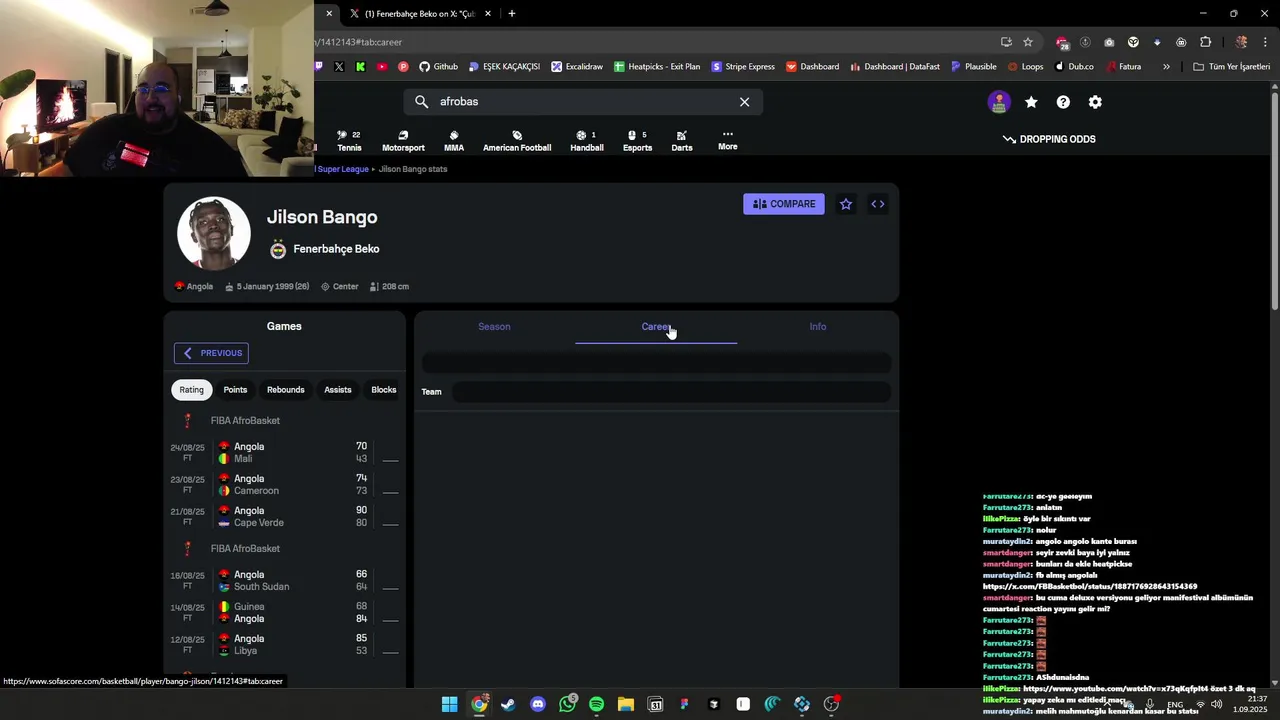Switch to the Career tab
Screen dimensions: 1280x720
(656, 327)
